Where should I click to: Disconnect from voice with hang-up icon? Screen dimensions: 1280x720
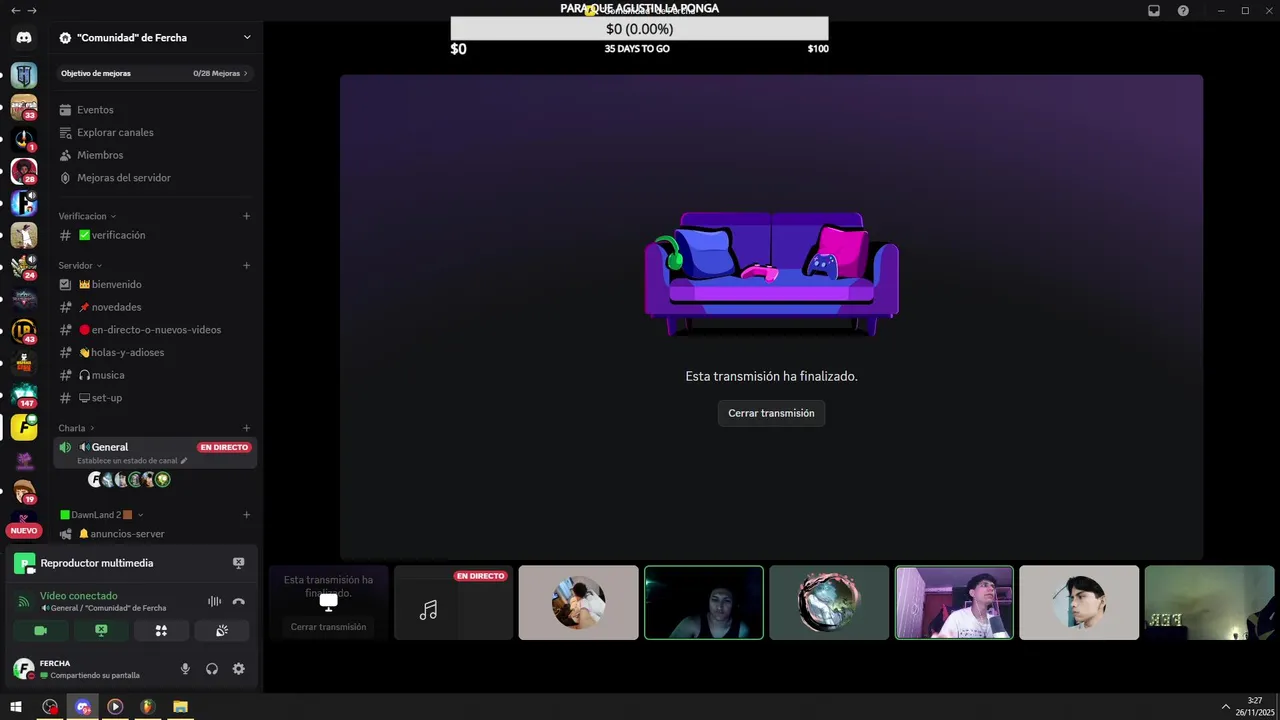(238, 601)
